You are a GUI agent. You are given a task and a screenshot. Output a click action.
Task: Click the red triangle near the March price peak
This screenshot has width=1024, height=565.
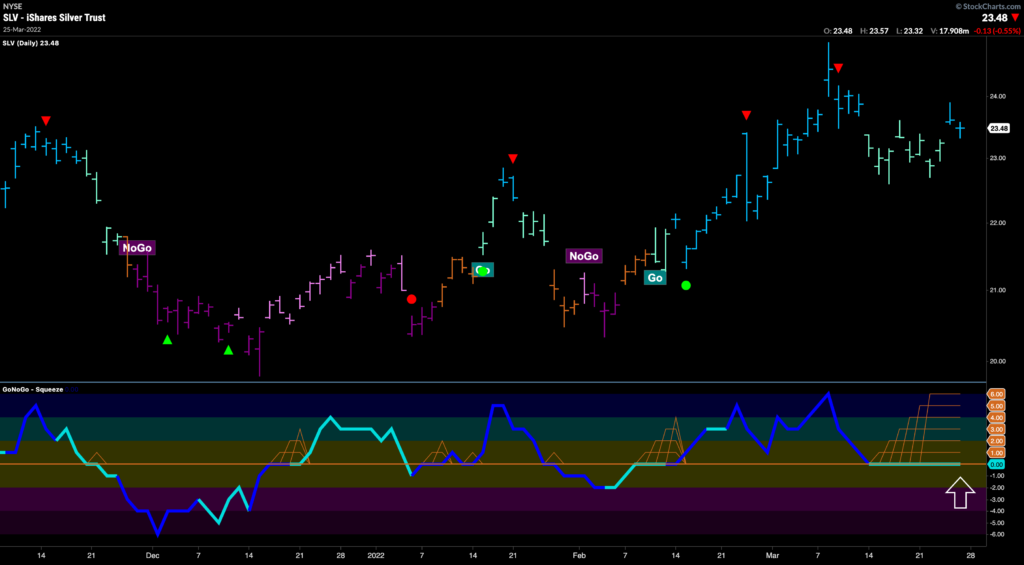pyautogui.click(x=839, y=68)
